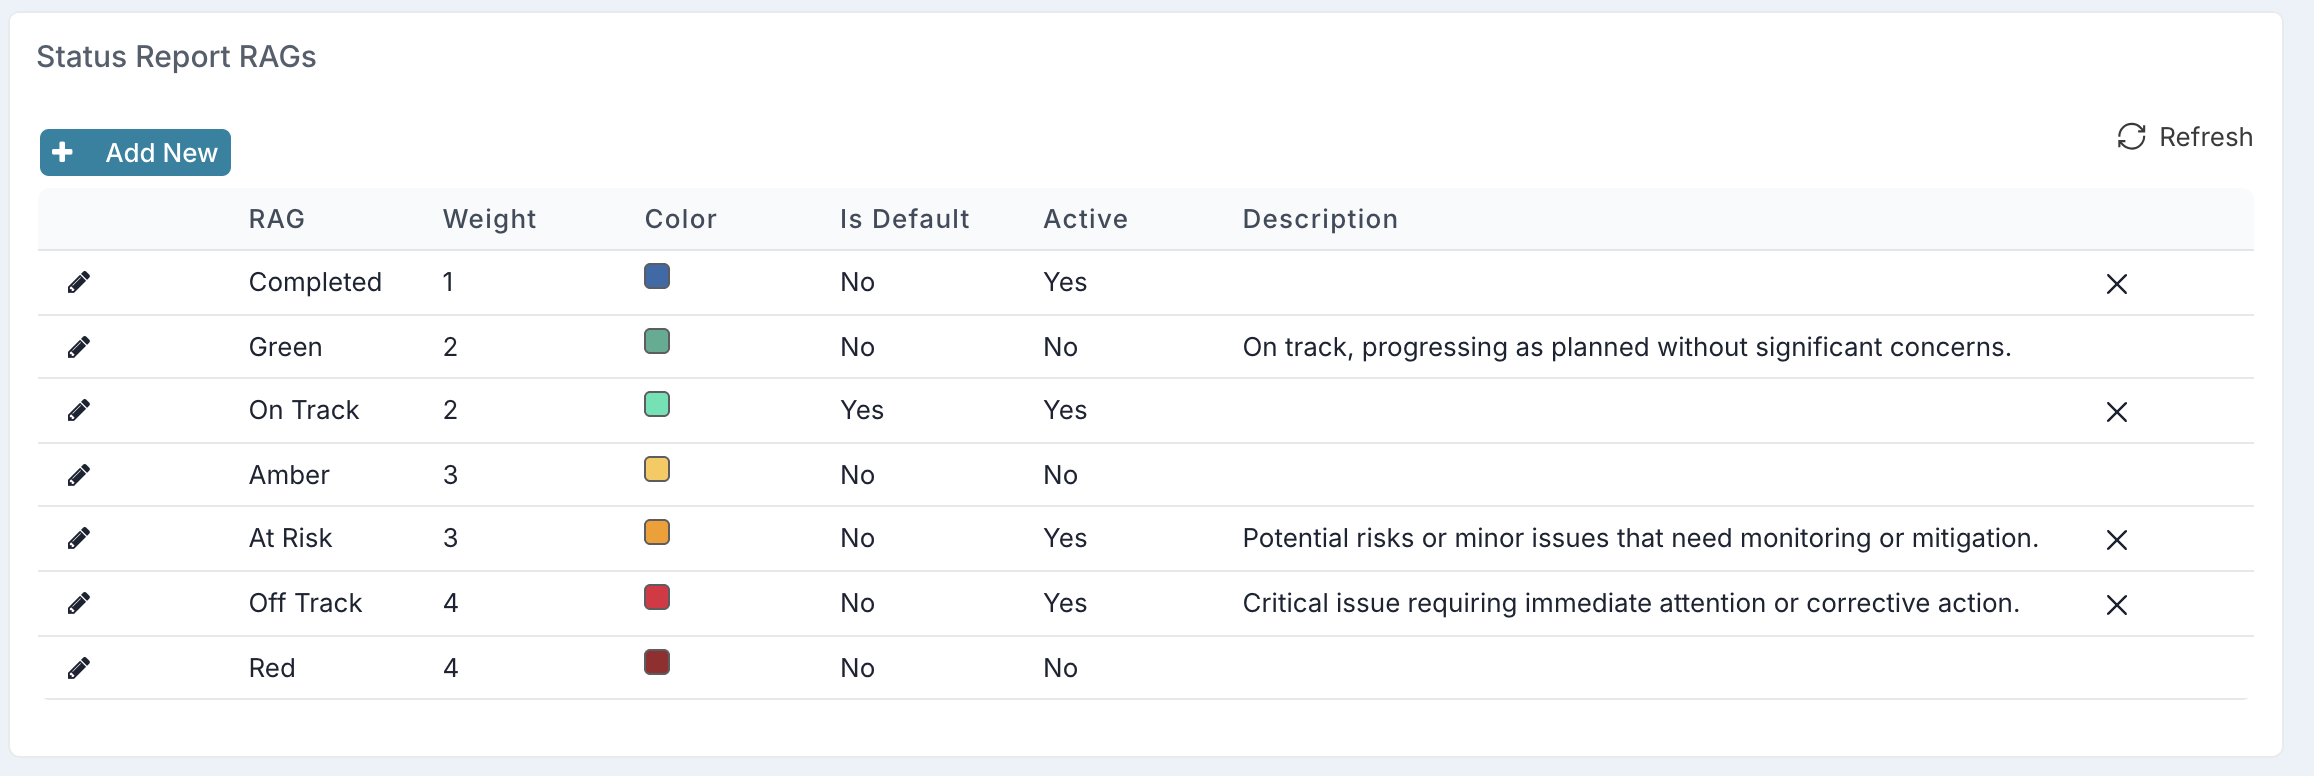
Task: Click the X for Off Track
Action: pos(2116,605)
